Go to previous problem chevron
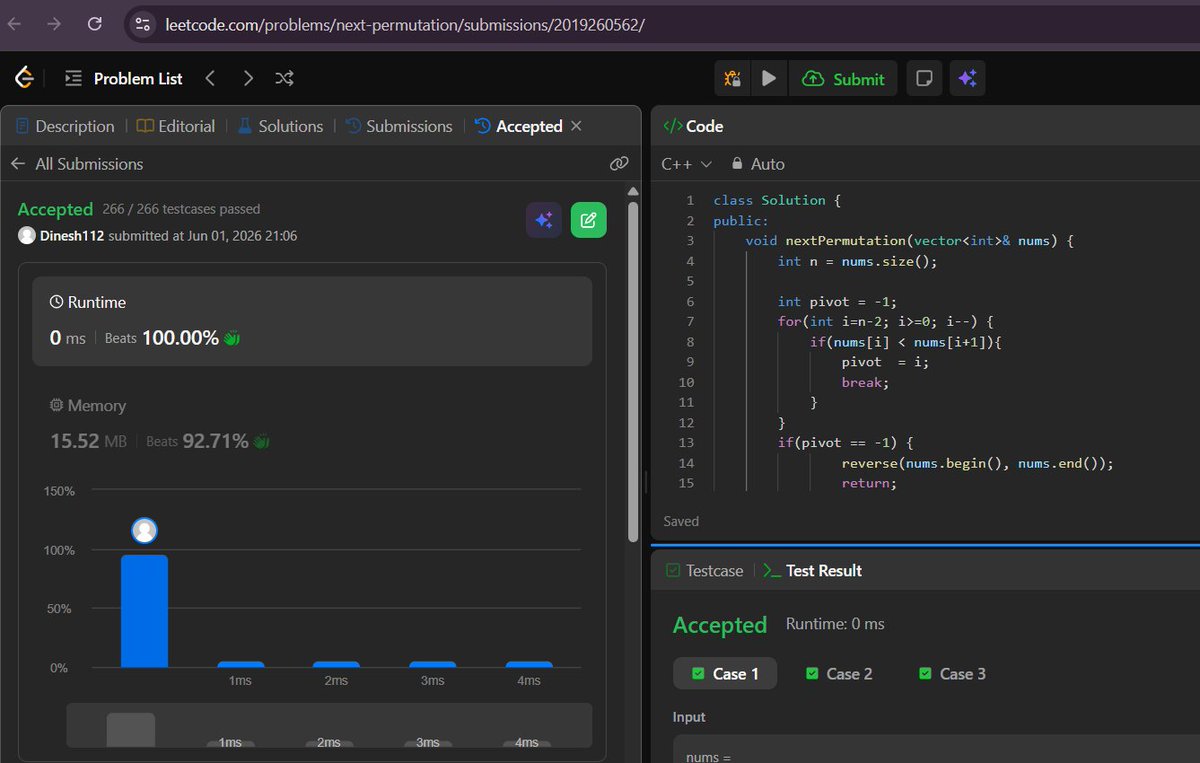Image resolution: width=1200 pixels, height=763 pixels. [210, 78]
